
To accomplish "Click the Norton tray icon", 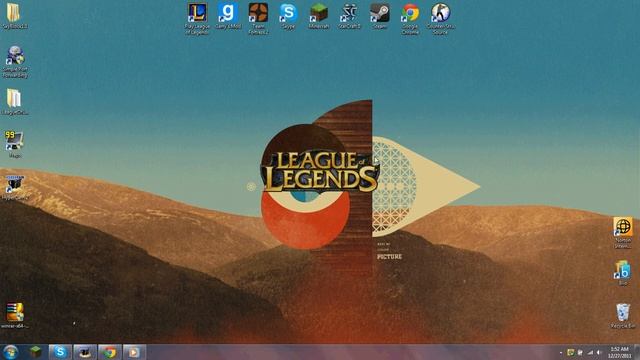I will click(x=571, y=352).
